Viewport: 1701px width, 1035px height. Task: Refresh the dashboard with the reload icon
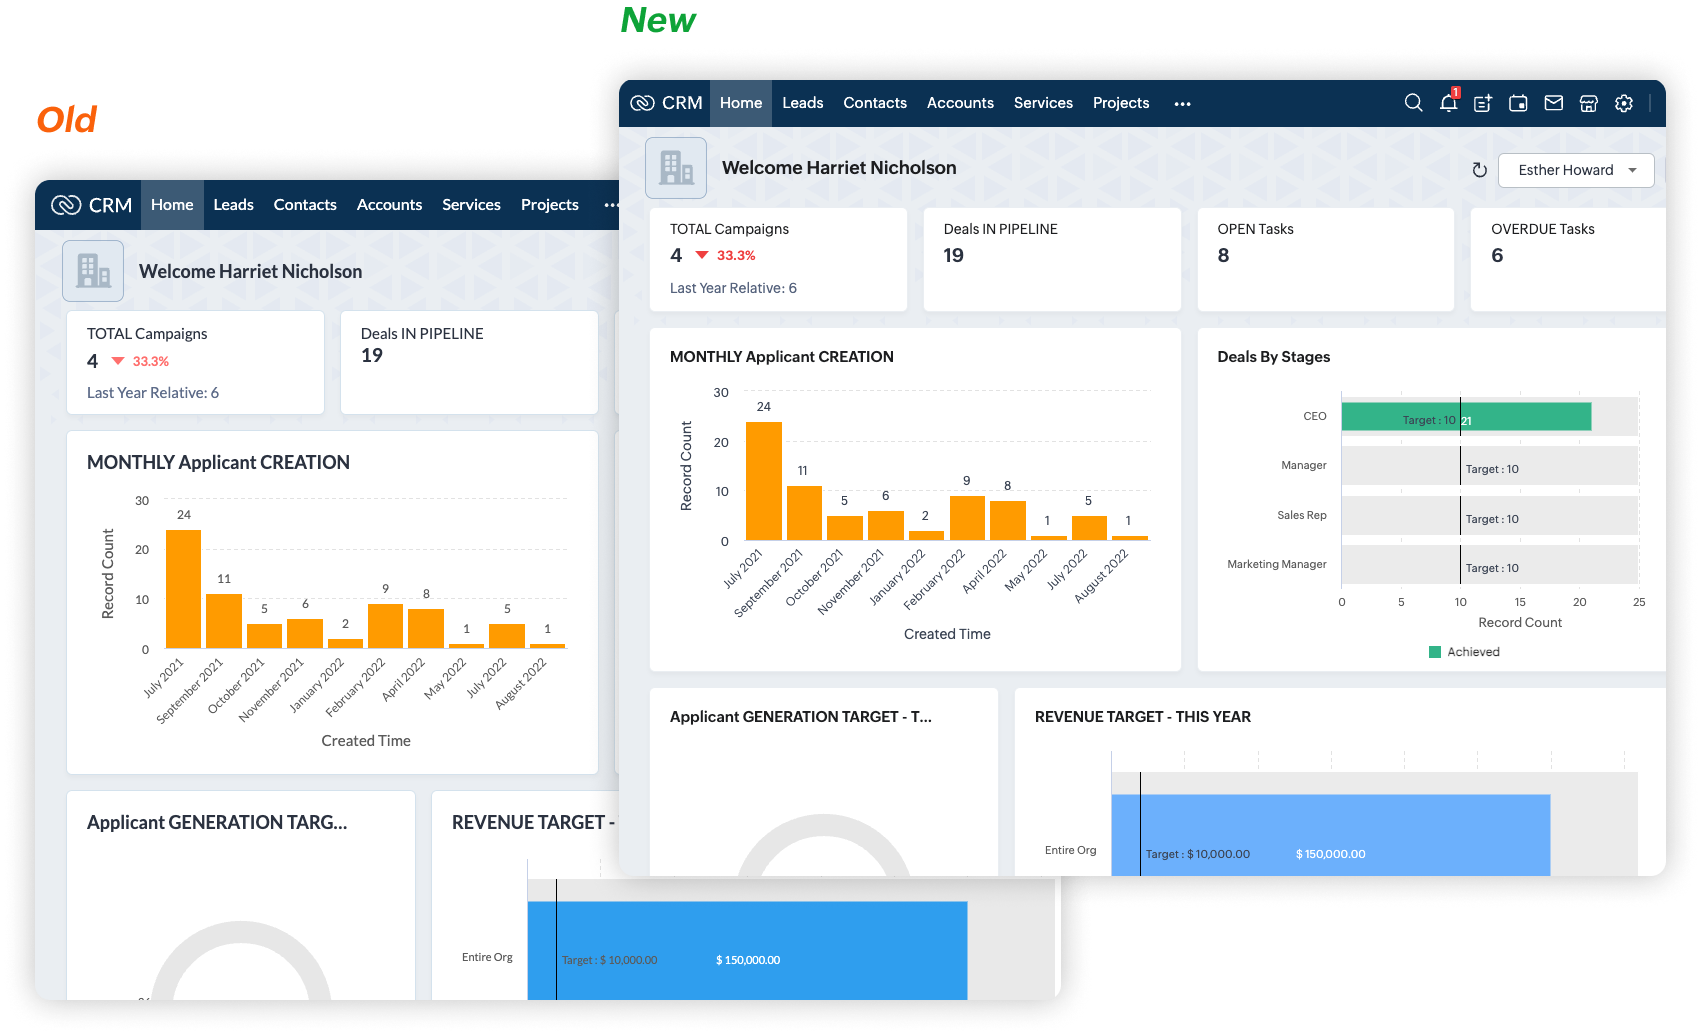click(x=1480, y=170)
